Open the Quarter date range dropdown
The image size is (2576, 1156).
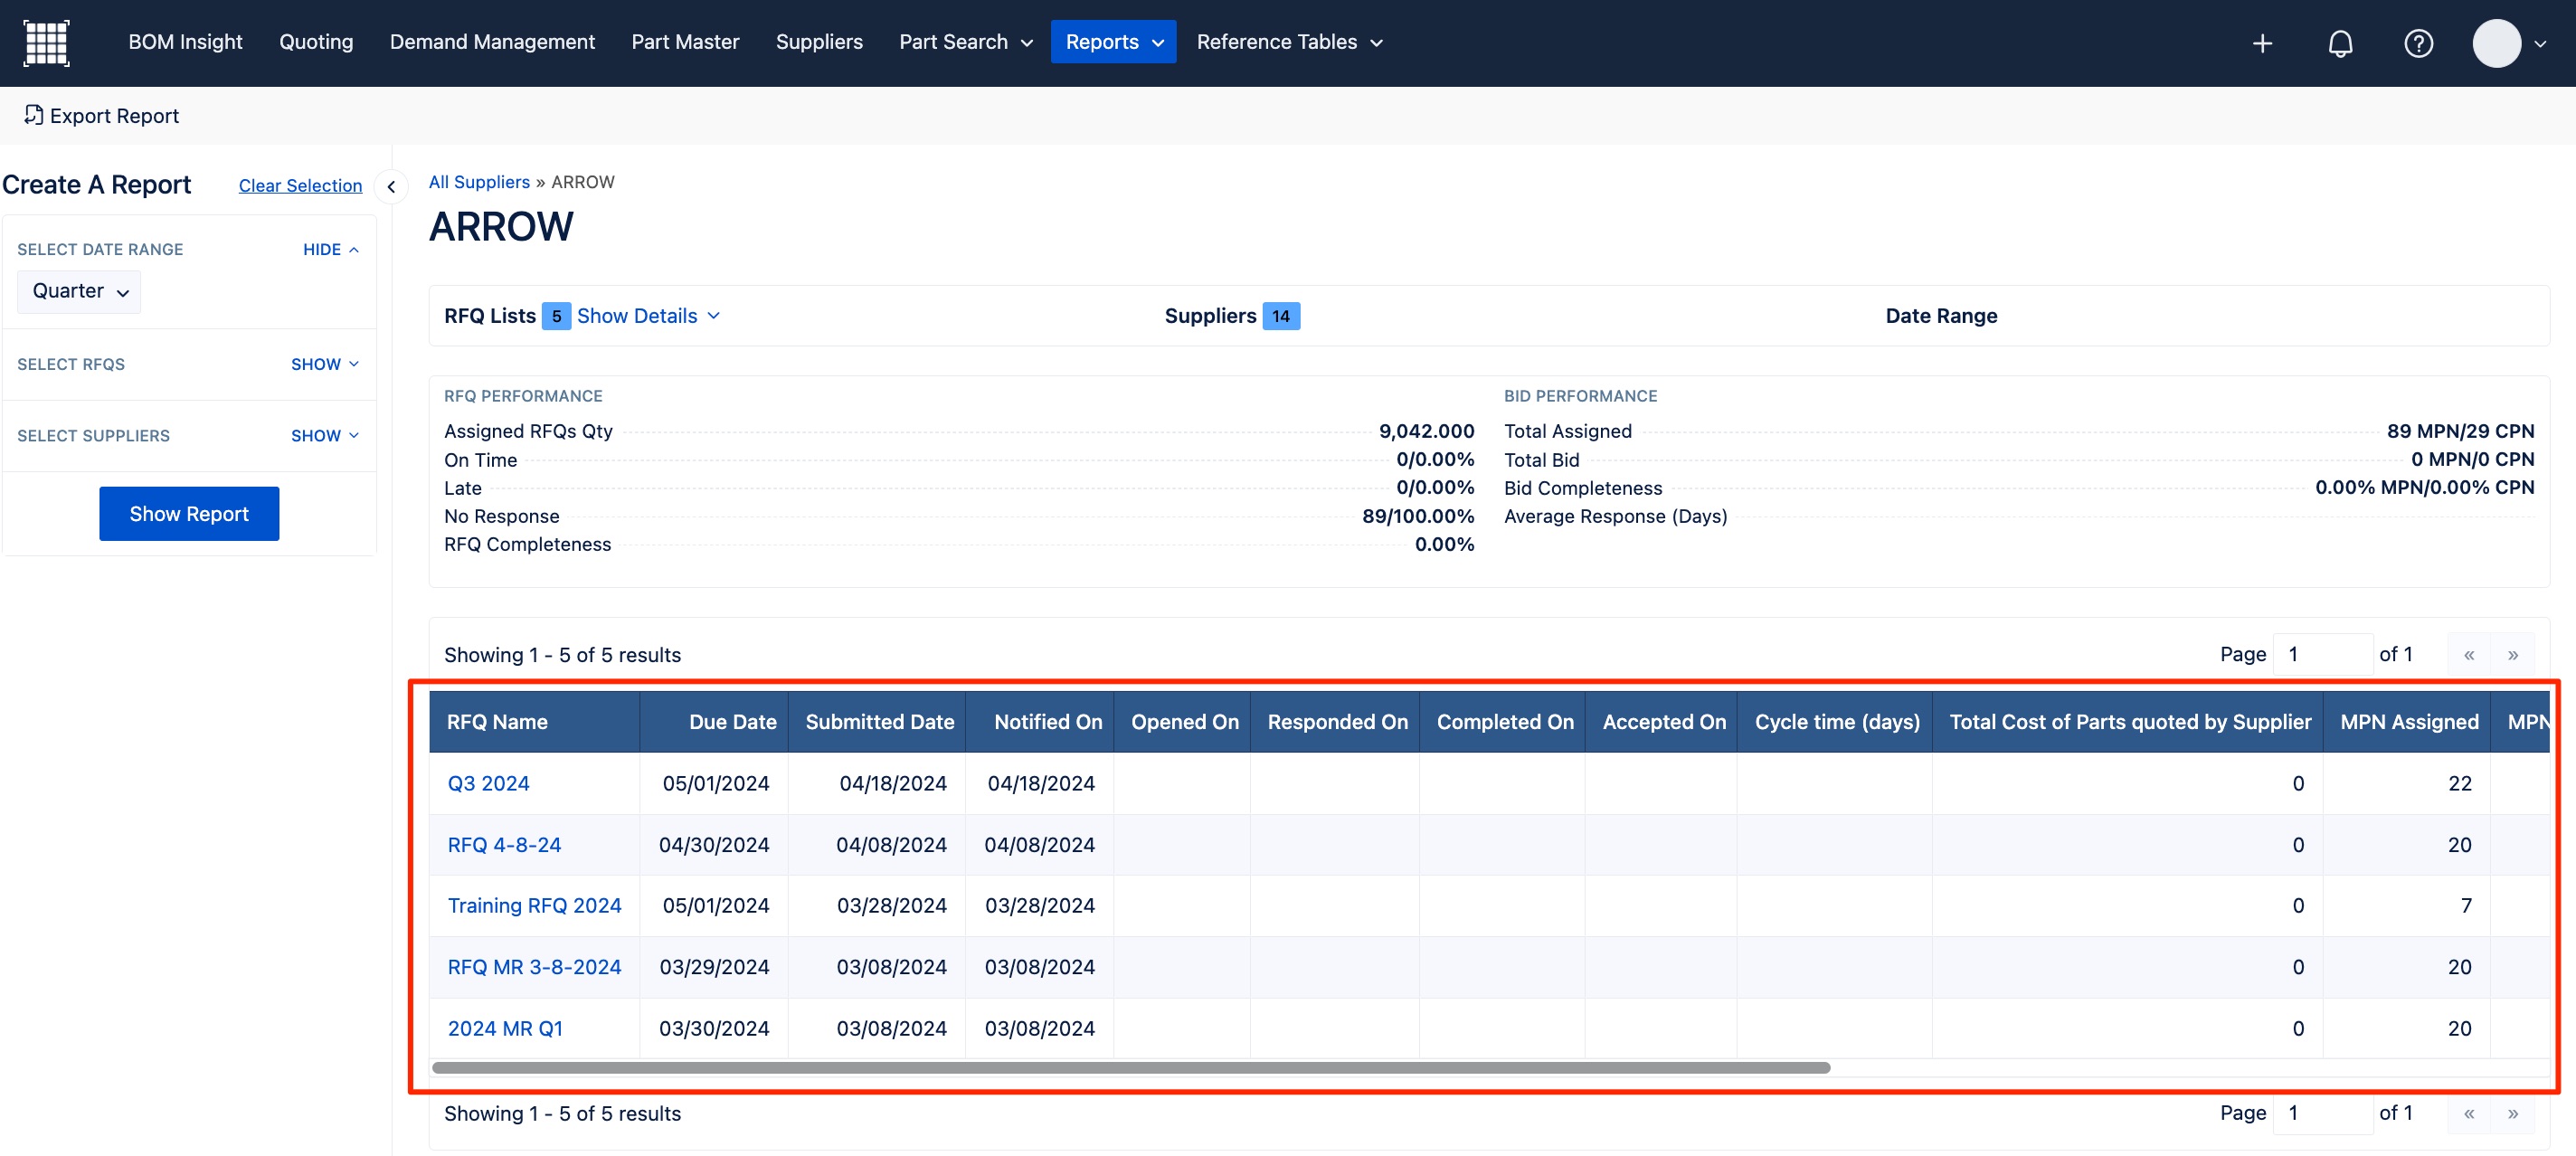[x=79, y=292]
